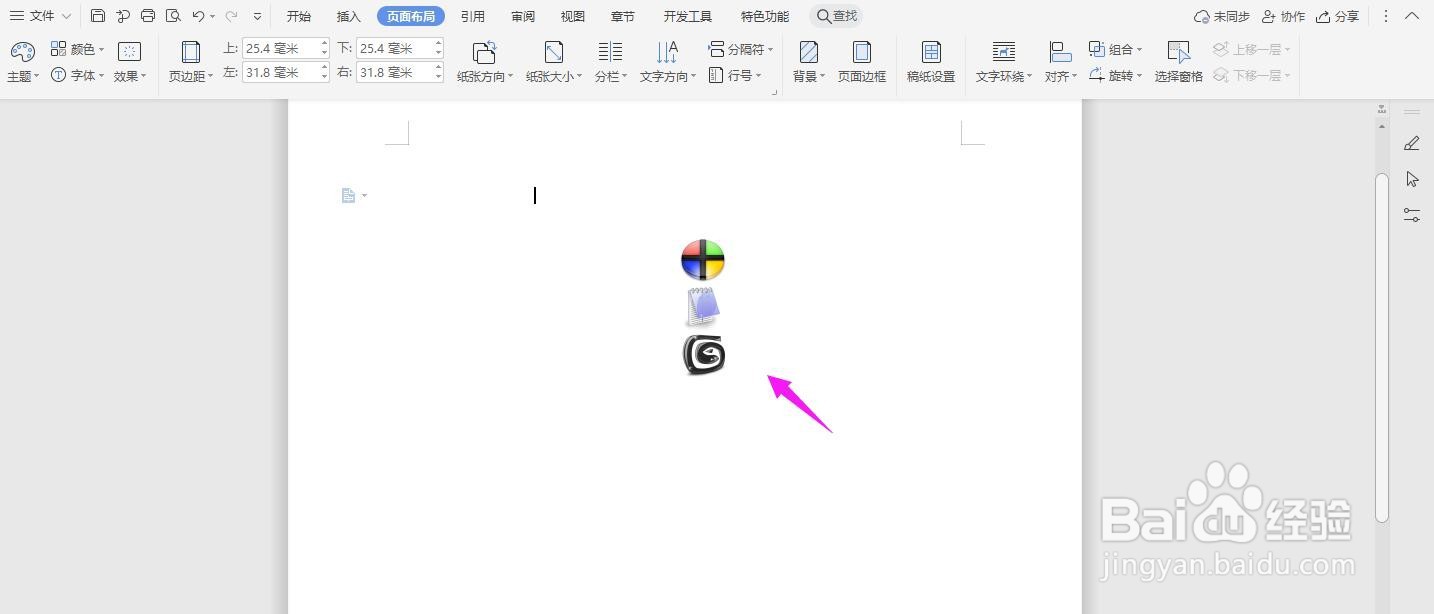Open the 页边距 (Margins) menu

[190, 62]
